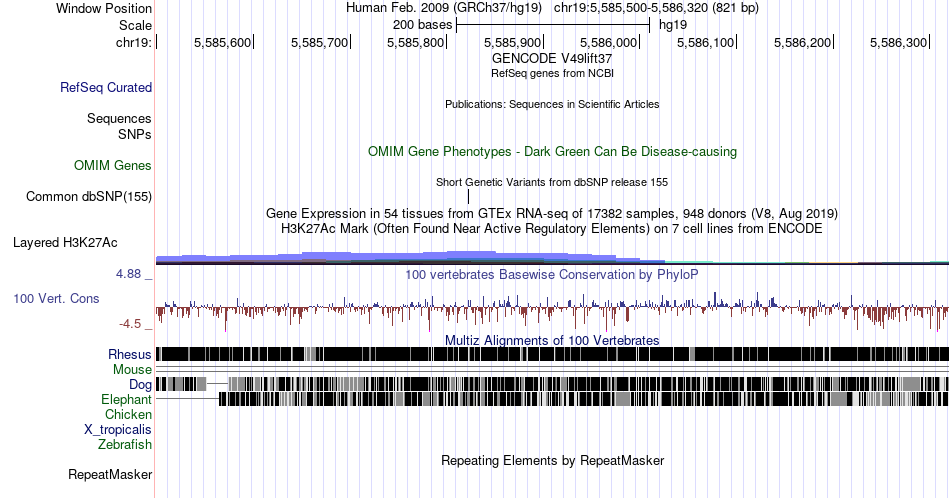Click the GENCODE V49lift37 track title
This screenshot has width=950, height=498.
click(x=552, y=59)
